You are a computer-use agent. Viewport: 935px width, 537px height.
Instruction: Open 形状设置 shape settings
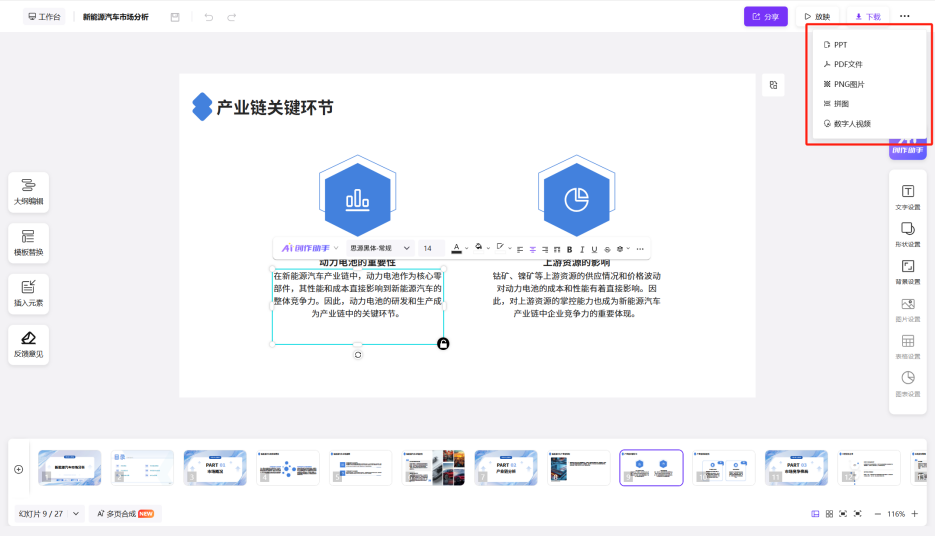[908, 234]
